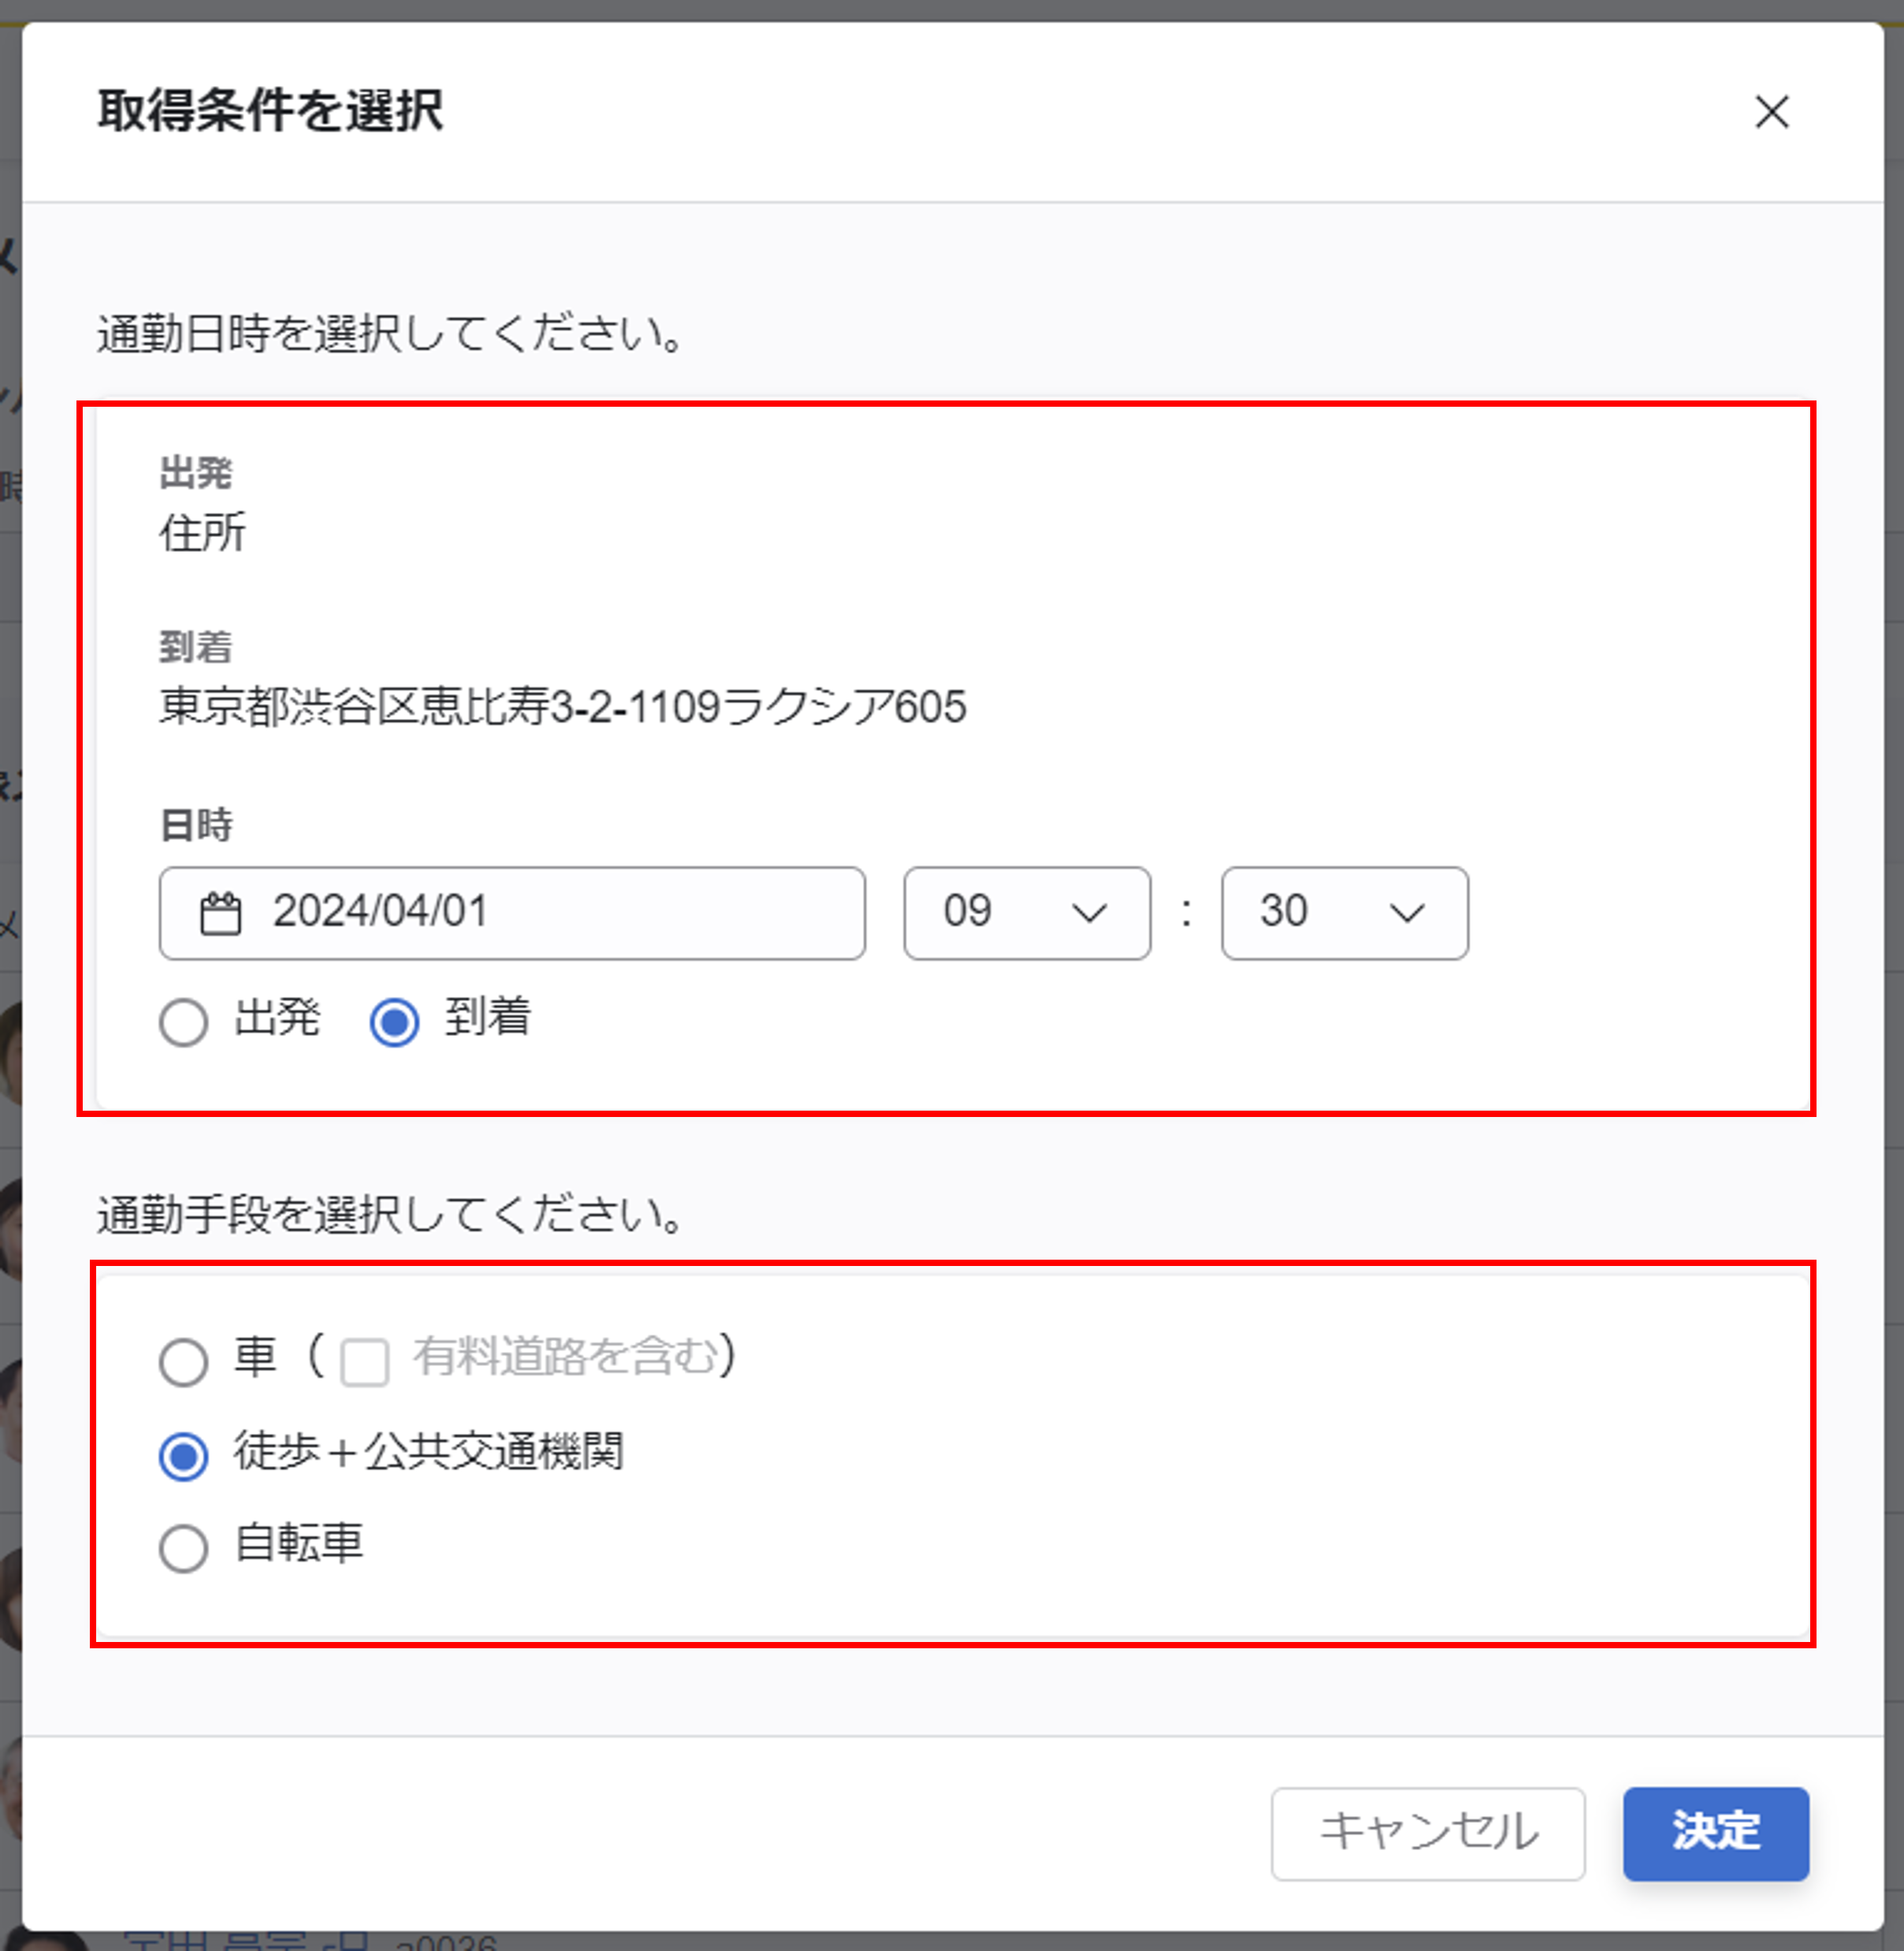Click the 住所 departure value text
Viewport: 1904px width, 1951px height.
tap(202, 532)
